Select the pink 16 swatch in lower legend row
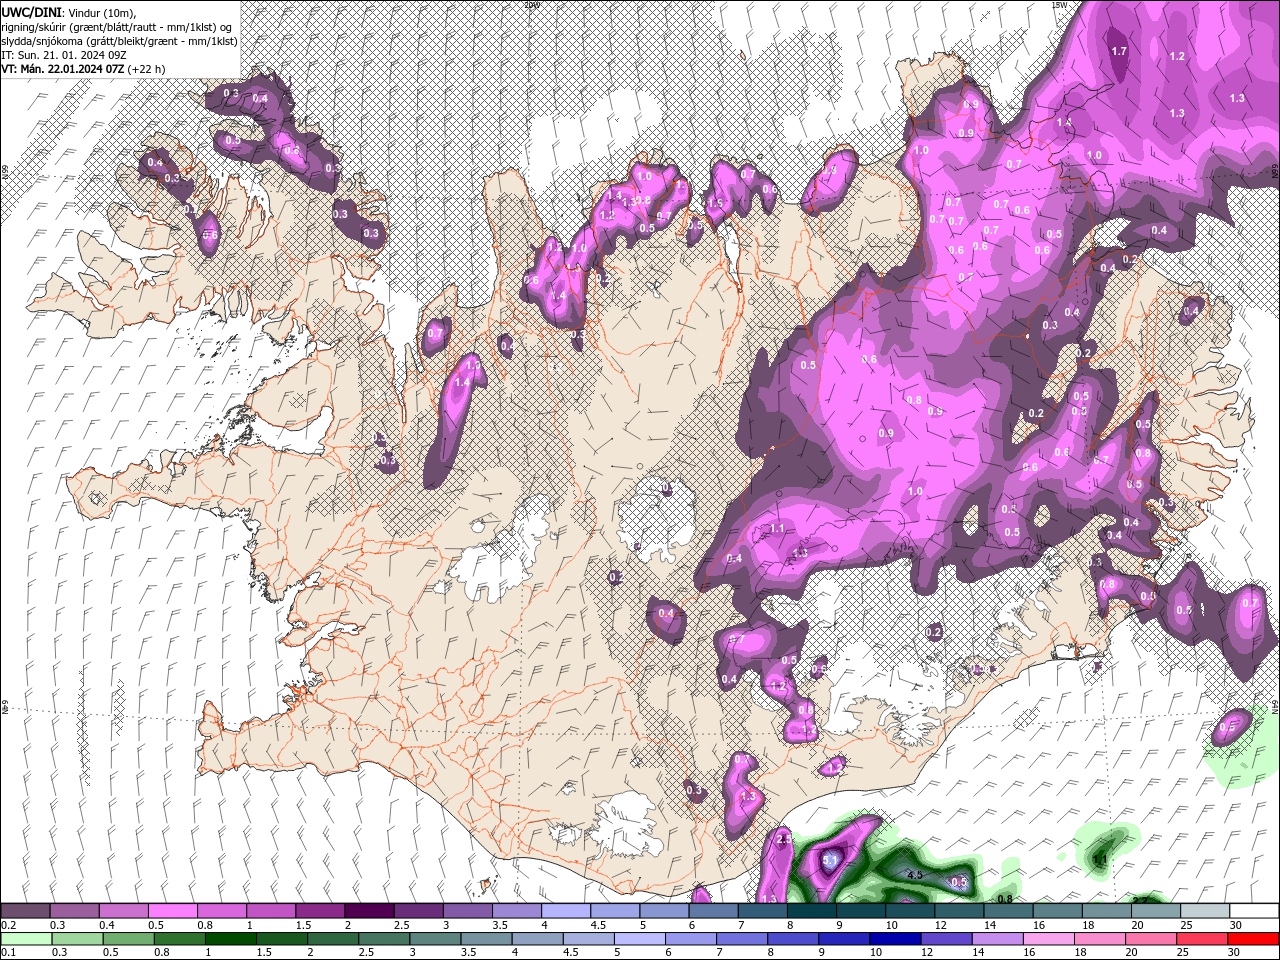 click(x=1047, y=938)
